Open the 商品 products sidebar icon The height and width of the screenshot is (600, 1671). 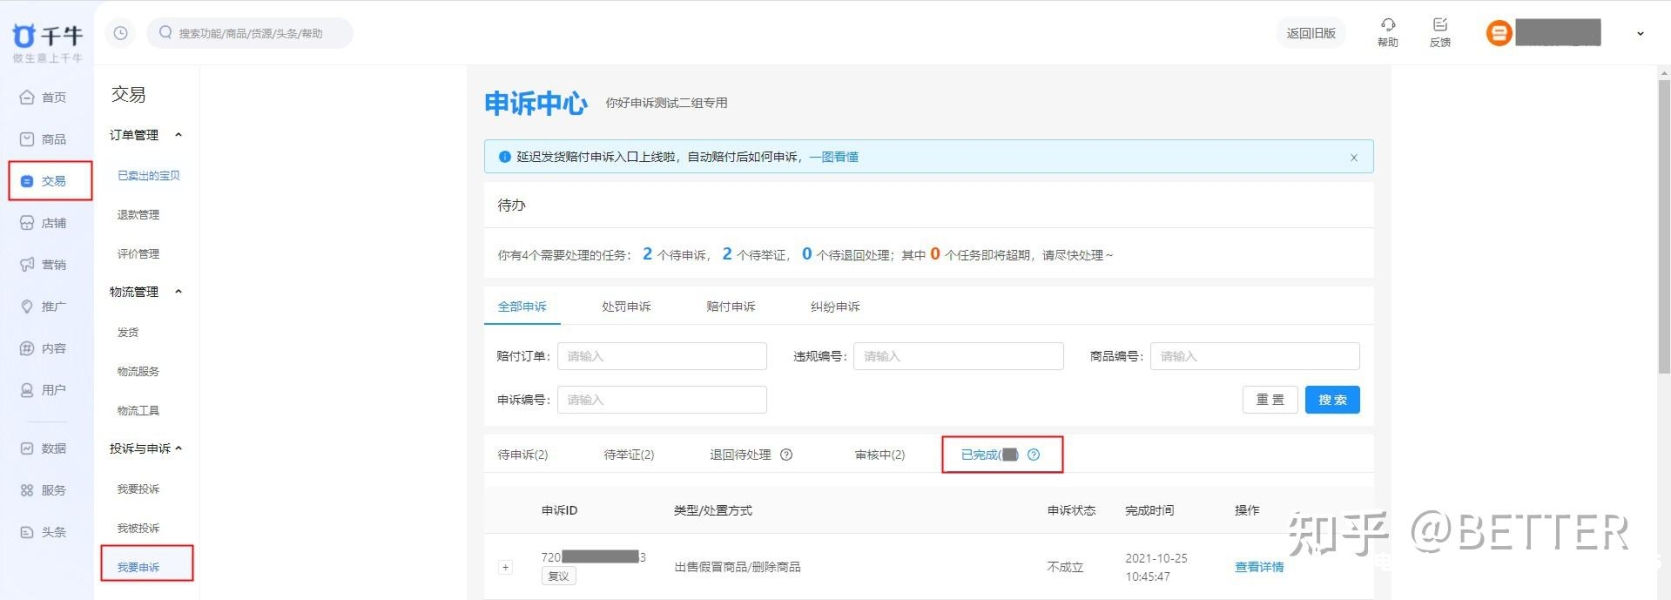click(x=27, y=139)
